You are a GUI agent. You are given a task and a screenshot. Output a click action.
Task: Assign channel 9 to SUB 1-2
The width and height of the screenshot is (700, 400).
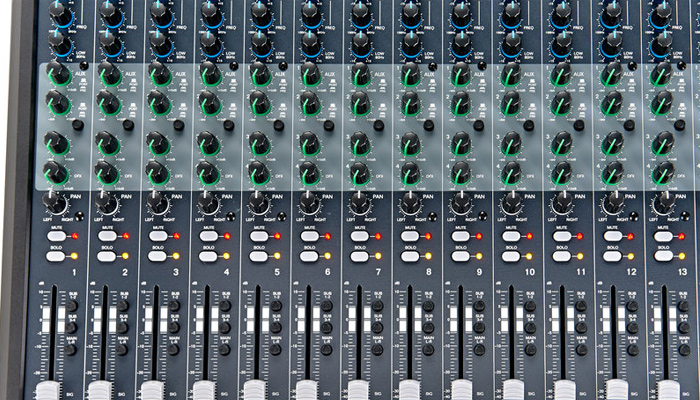point(479,306)
